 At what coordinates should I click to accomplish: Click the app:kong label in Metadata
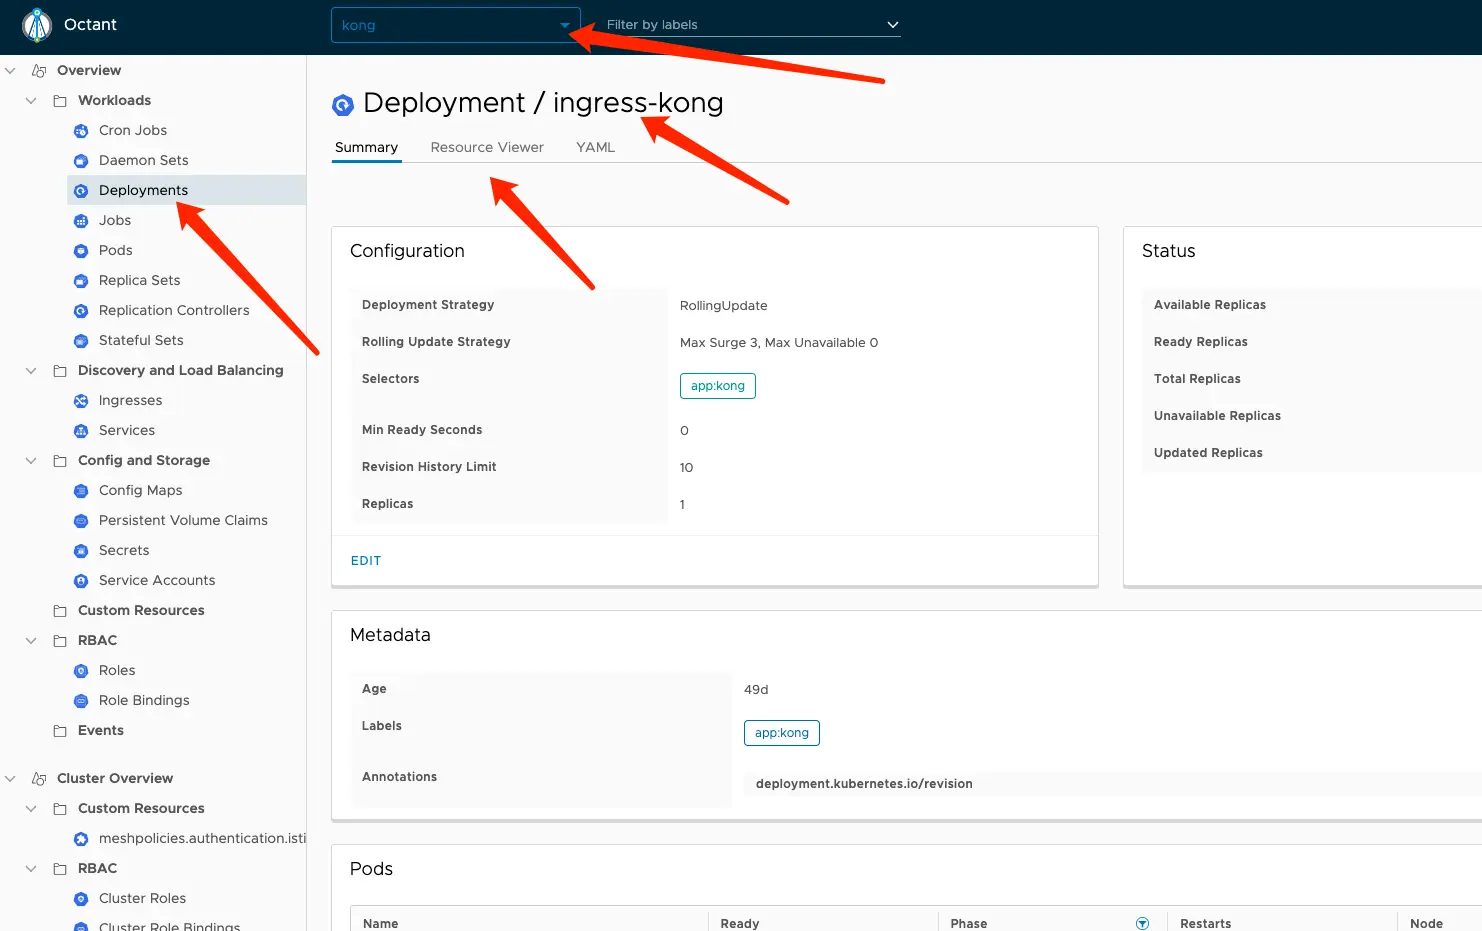782,733
